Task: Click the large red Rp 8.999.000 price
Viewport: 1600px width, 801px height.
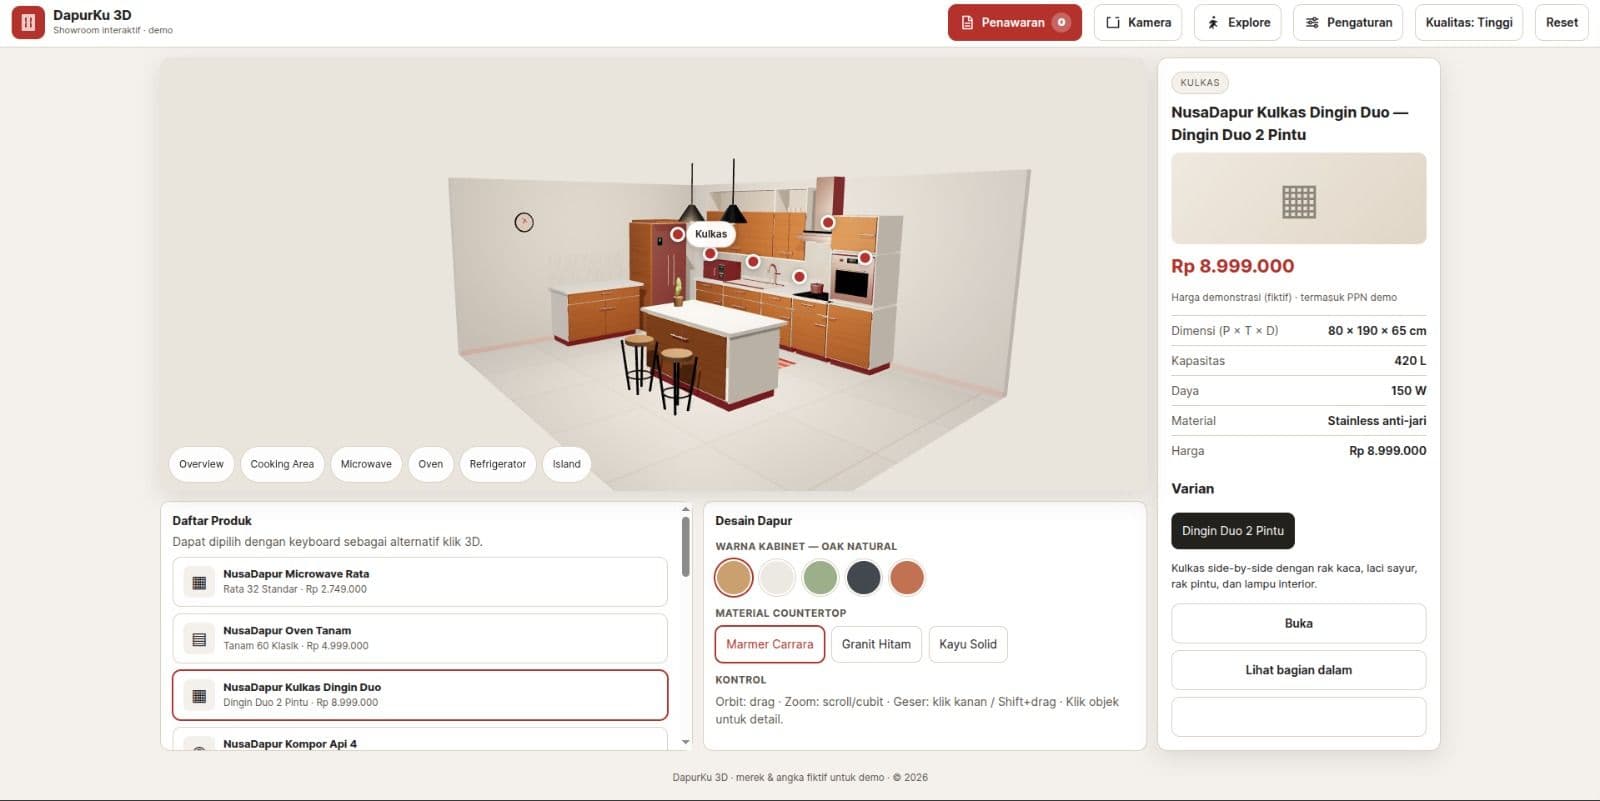Action: coord(1233,266)
